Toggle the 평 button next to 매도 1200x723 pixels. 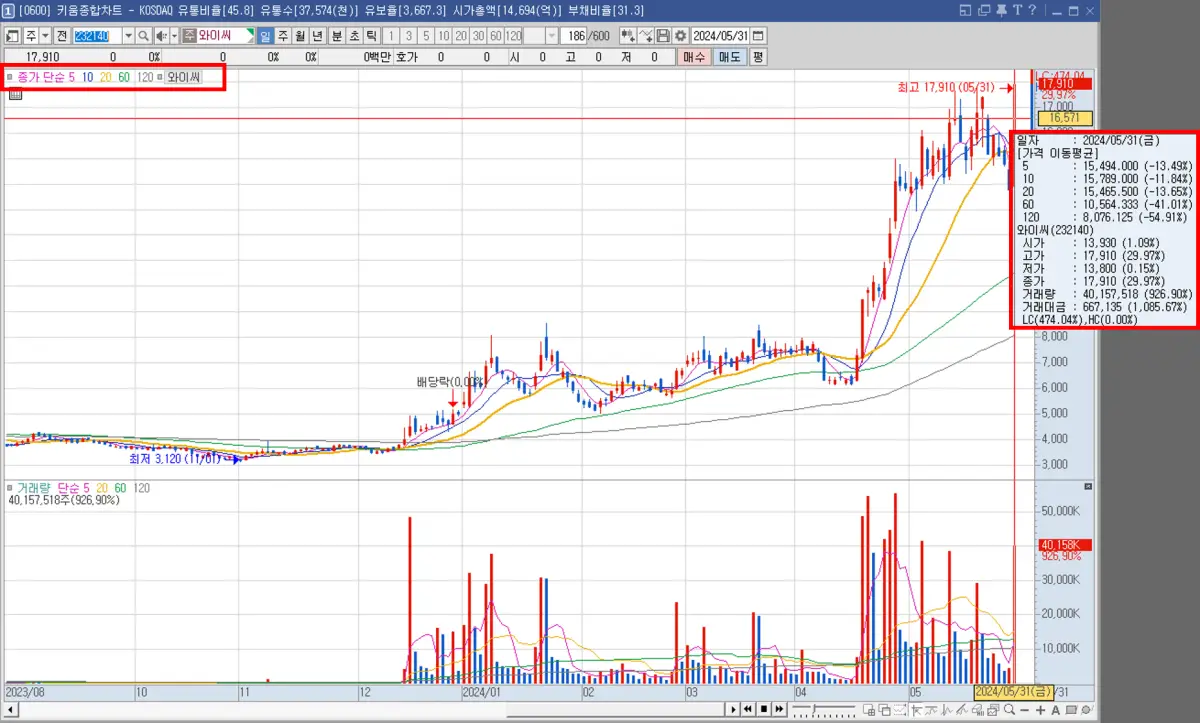click(758, 57)
